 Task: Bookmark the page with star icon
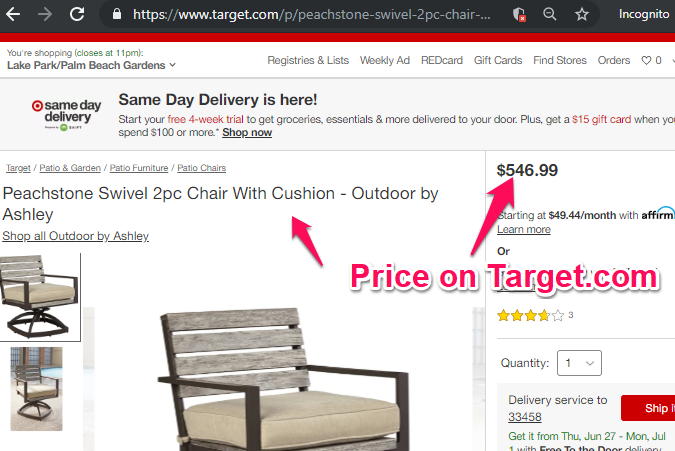(582, 14)
